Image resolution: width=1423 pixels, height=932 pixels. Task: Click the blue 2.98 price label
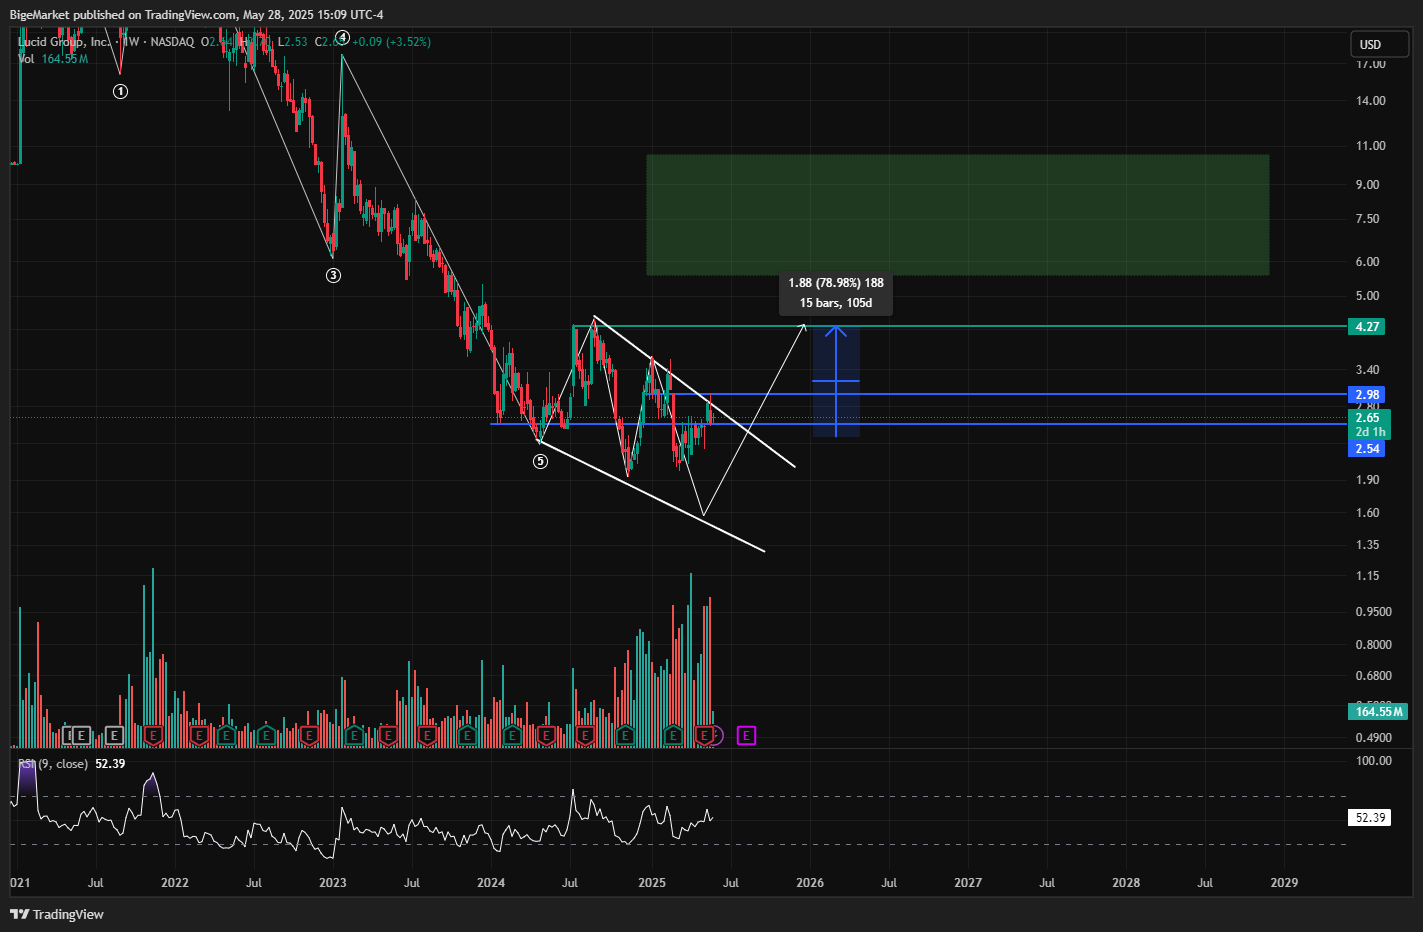(x=1367, y=395)
